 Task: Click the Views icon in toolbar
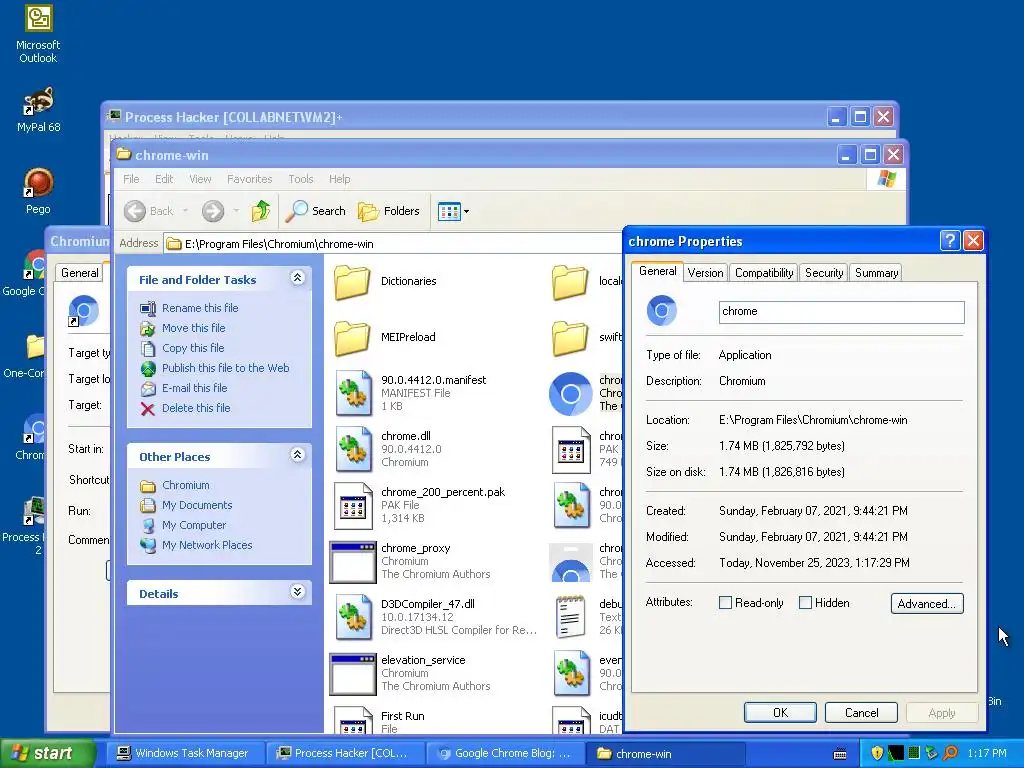[449, 212]
